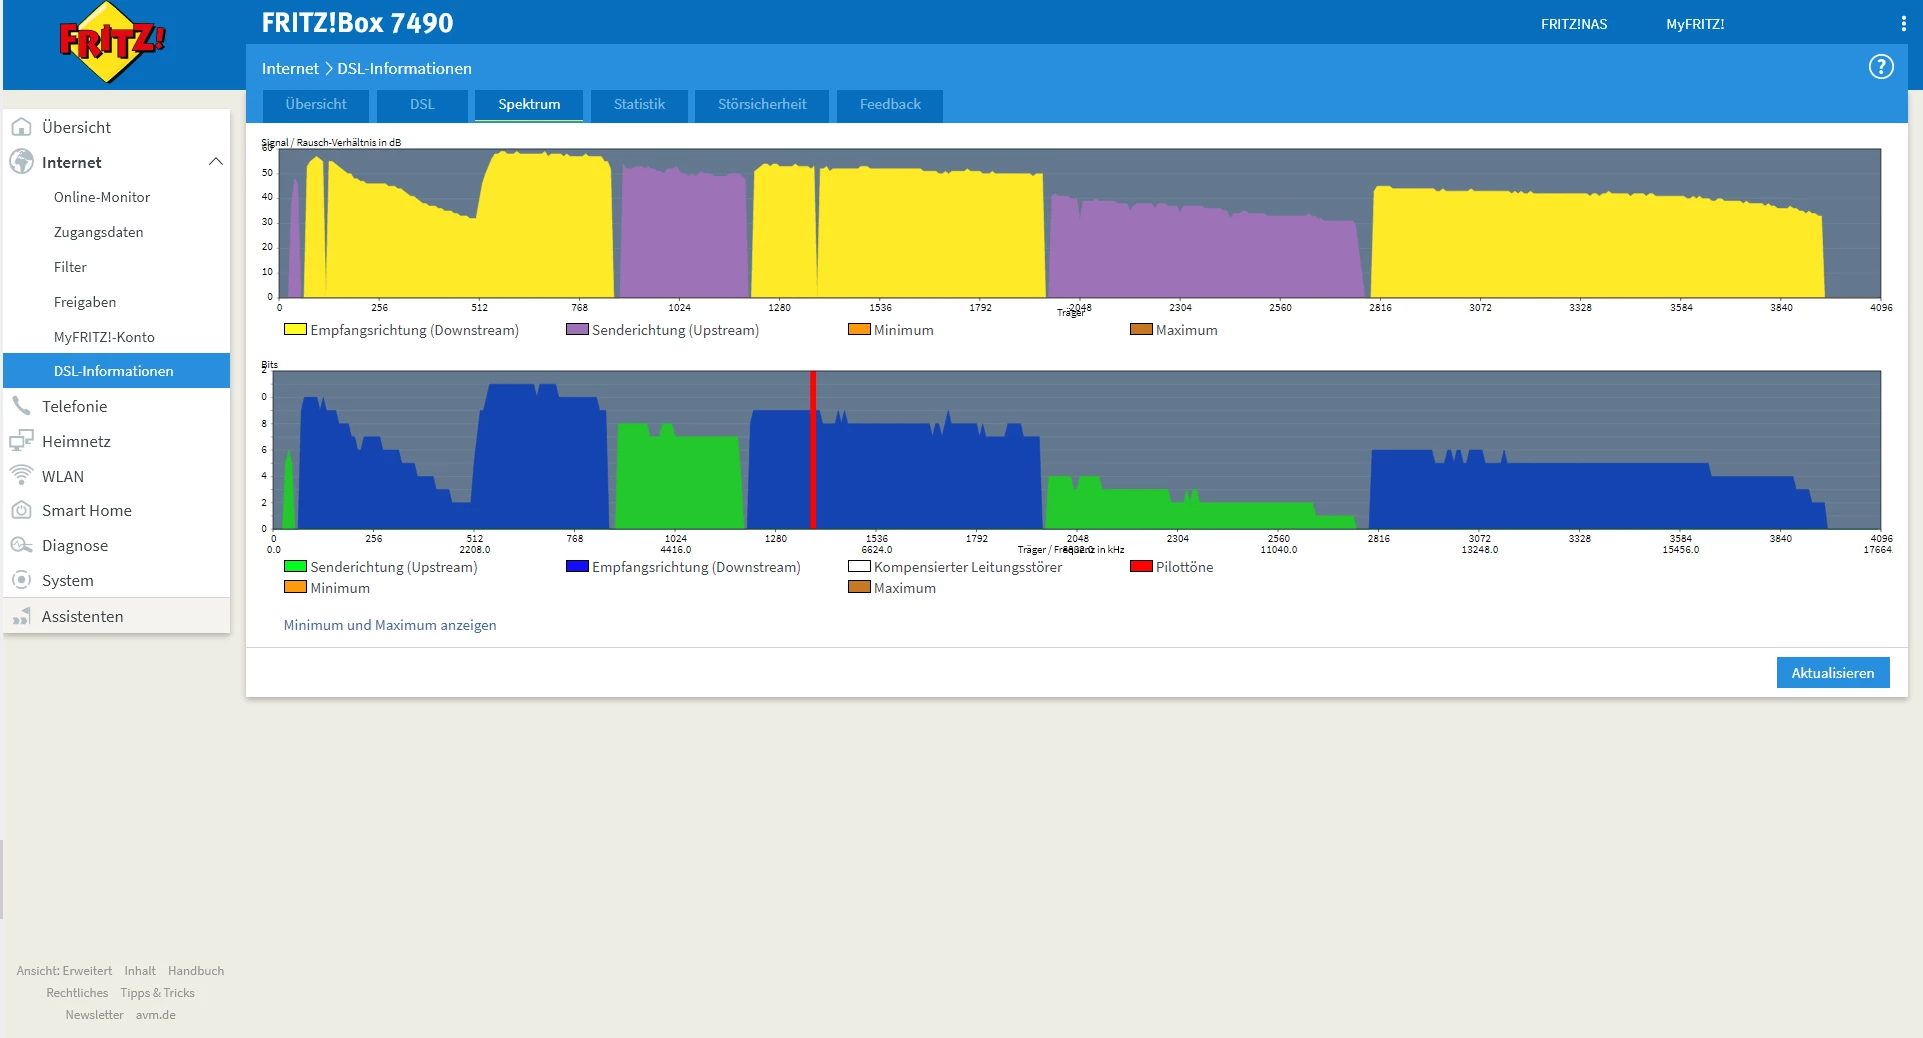Select the Heimnetz network icon
The height and width of the screenshot is (1038, 1923).
[x=21, y=441]
